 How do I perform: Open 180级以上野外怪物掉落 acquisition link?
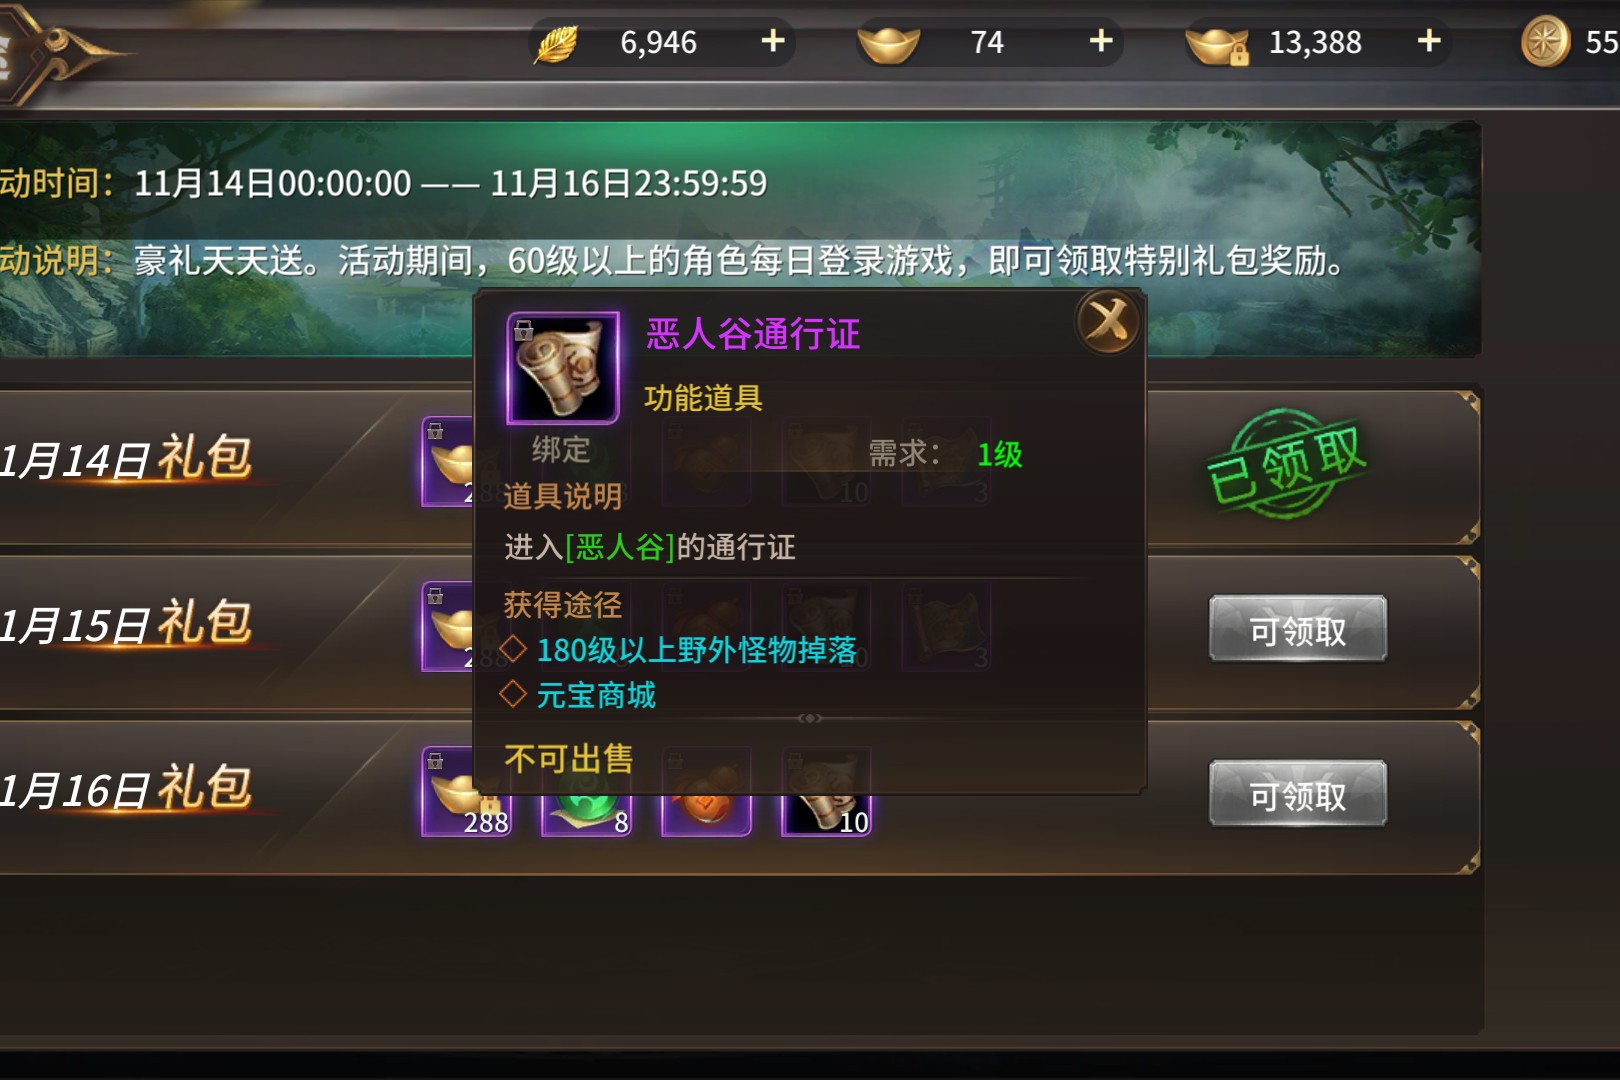coord(696,650)
